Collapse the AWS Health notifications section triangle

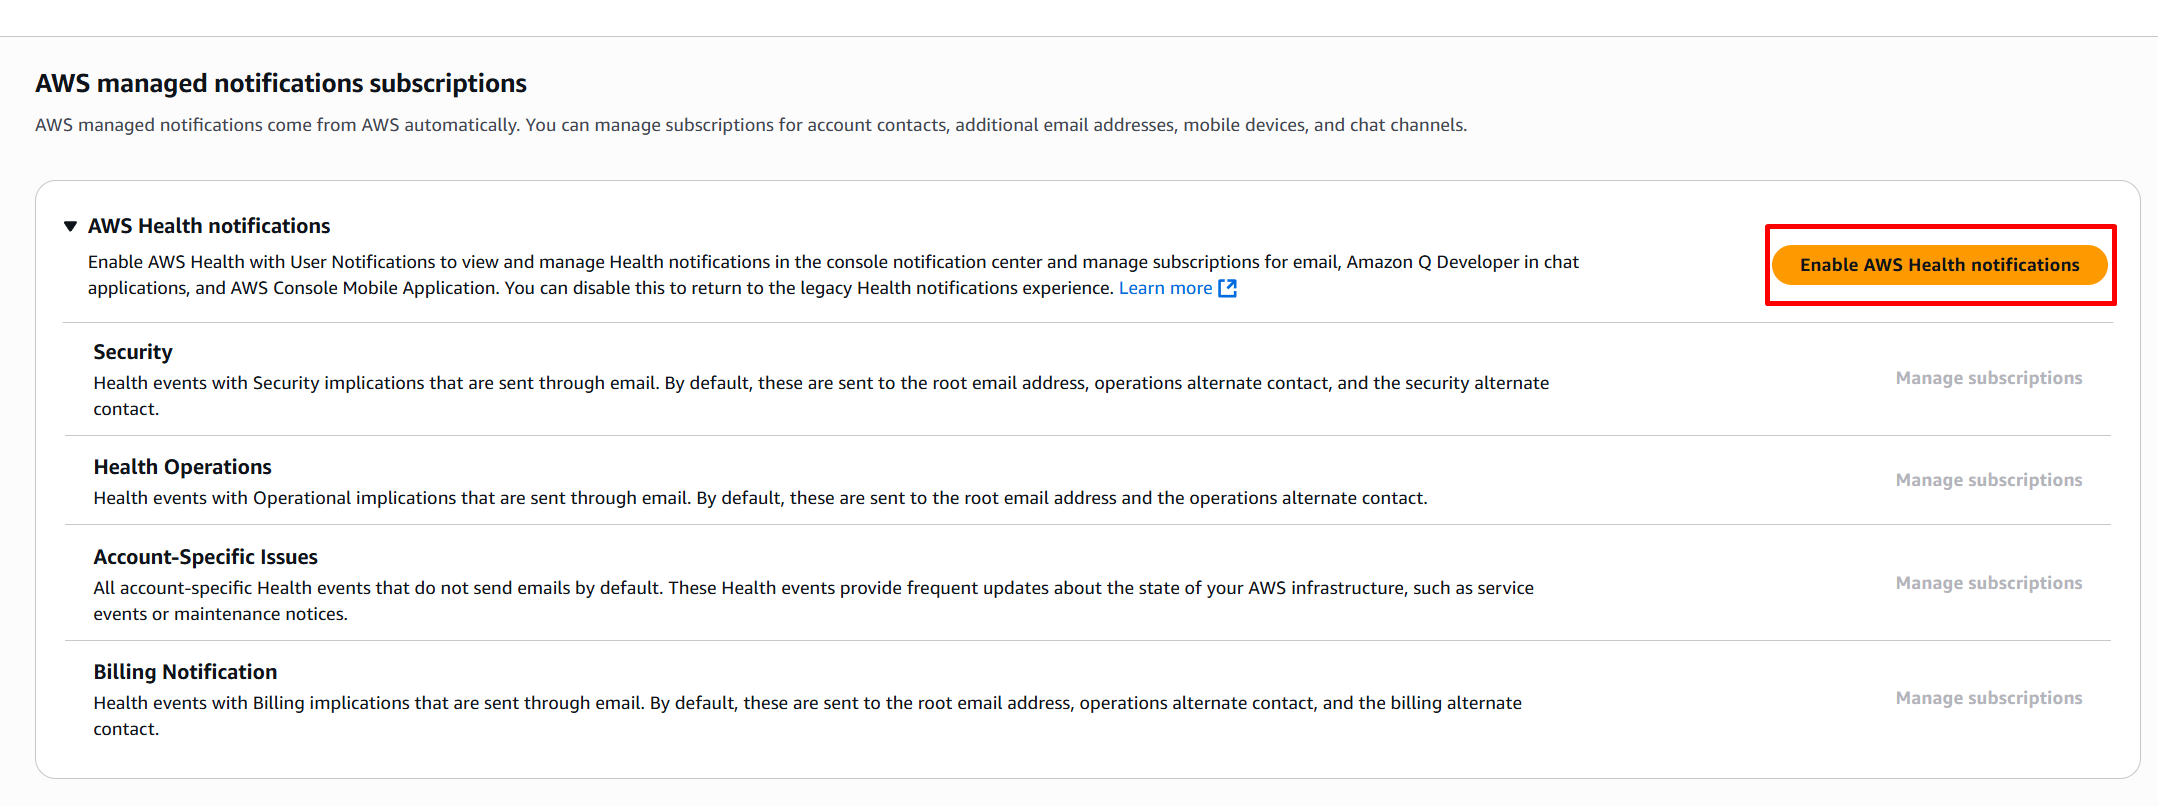(70, 226)
